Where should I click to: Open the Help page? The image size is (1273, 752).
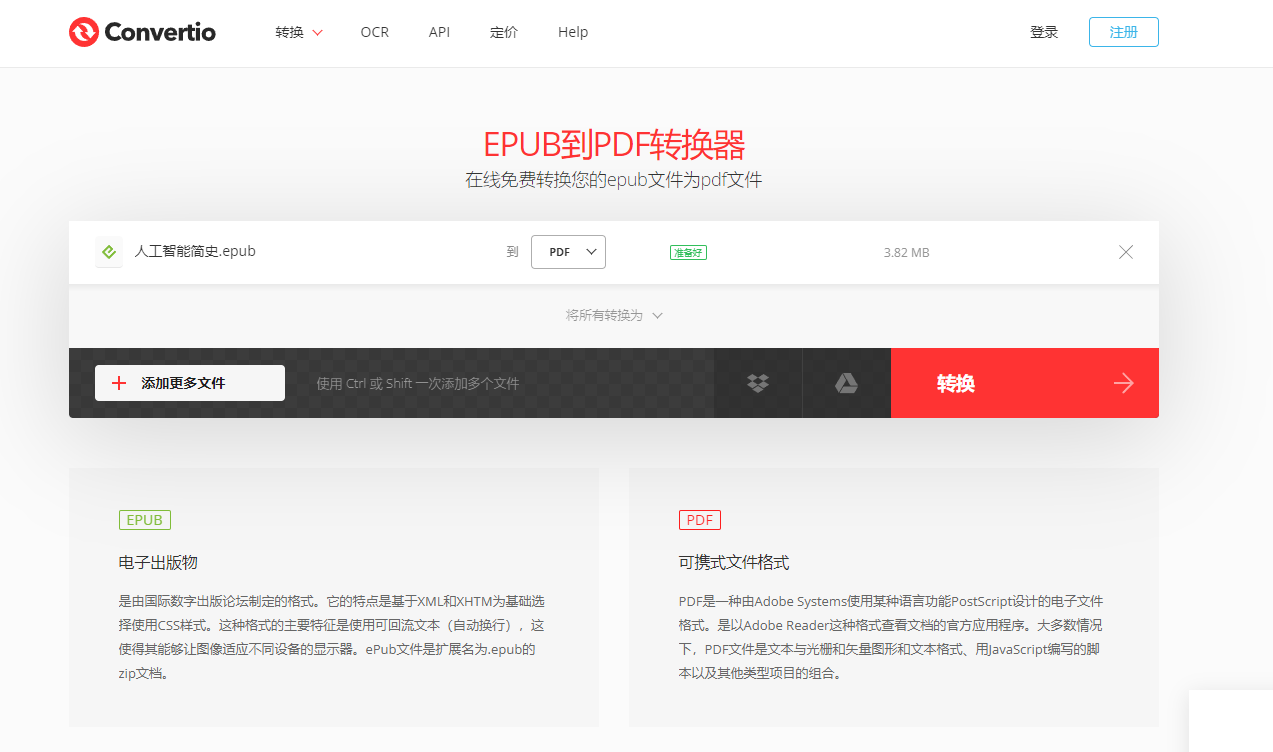(573, 32)
